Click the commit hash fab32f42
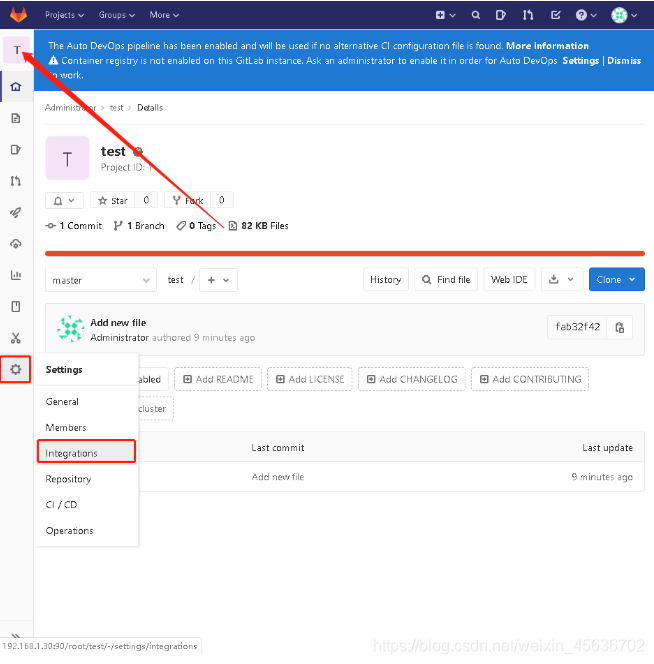Screen dimensions: 654x664 click(x=577, y=327)
